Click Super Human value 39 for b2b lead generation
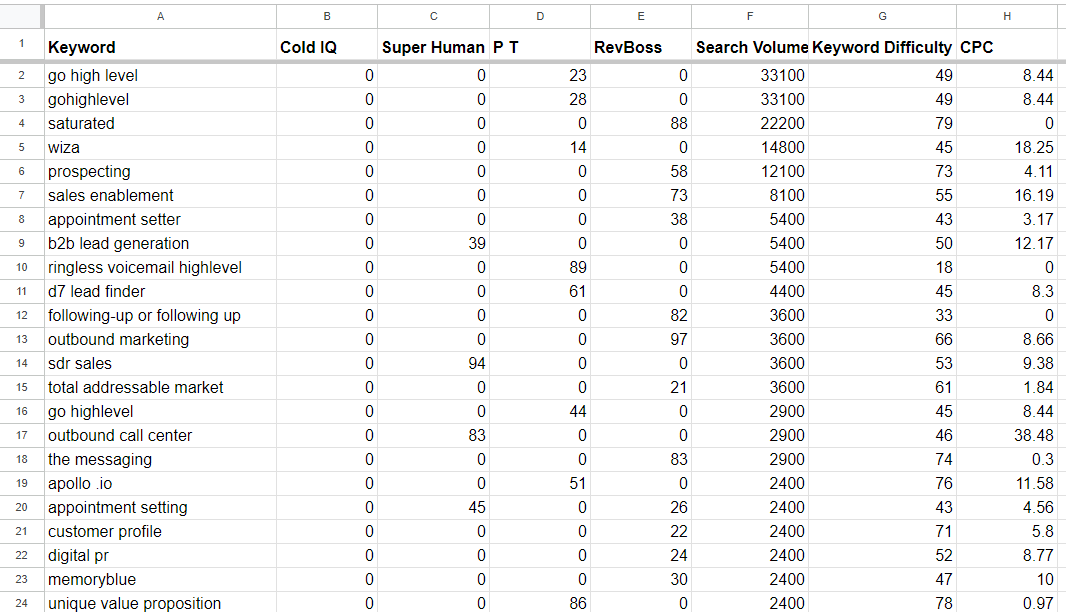Image resolution: width=1066 pixels, height=612 pixels. (434, 243)
